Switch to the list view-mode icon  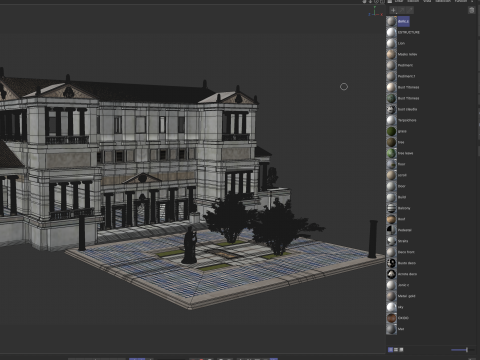[396, 350]
